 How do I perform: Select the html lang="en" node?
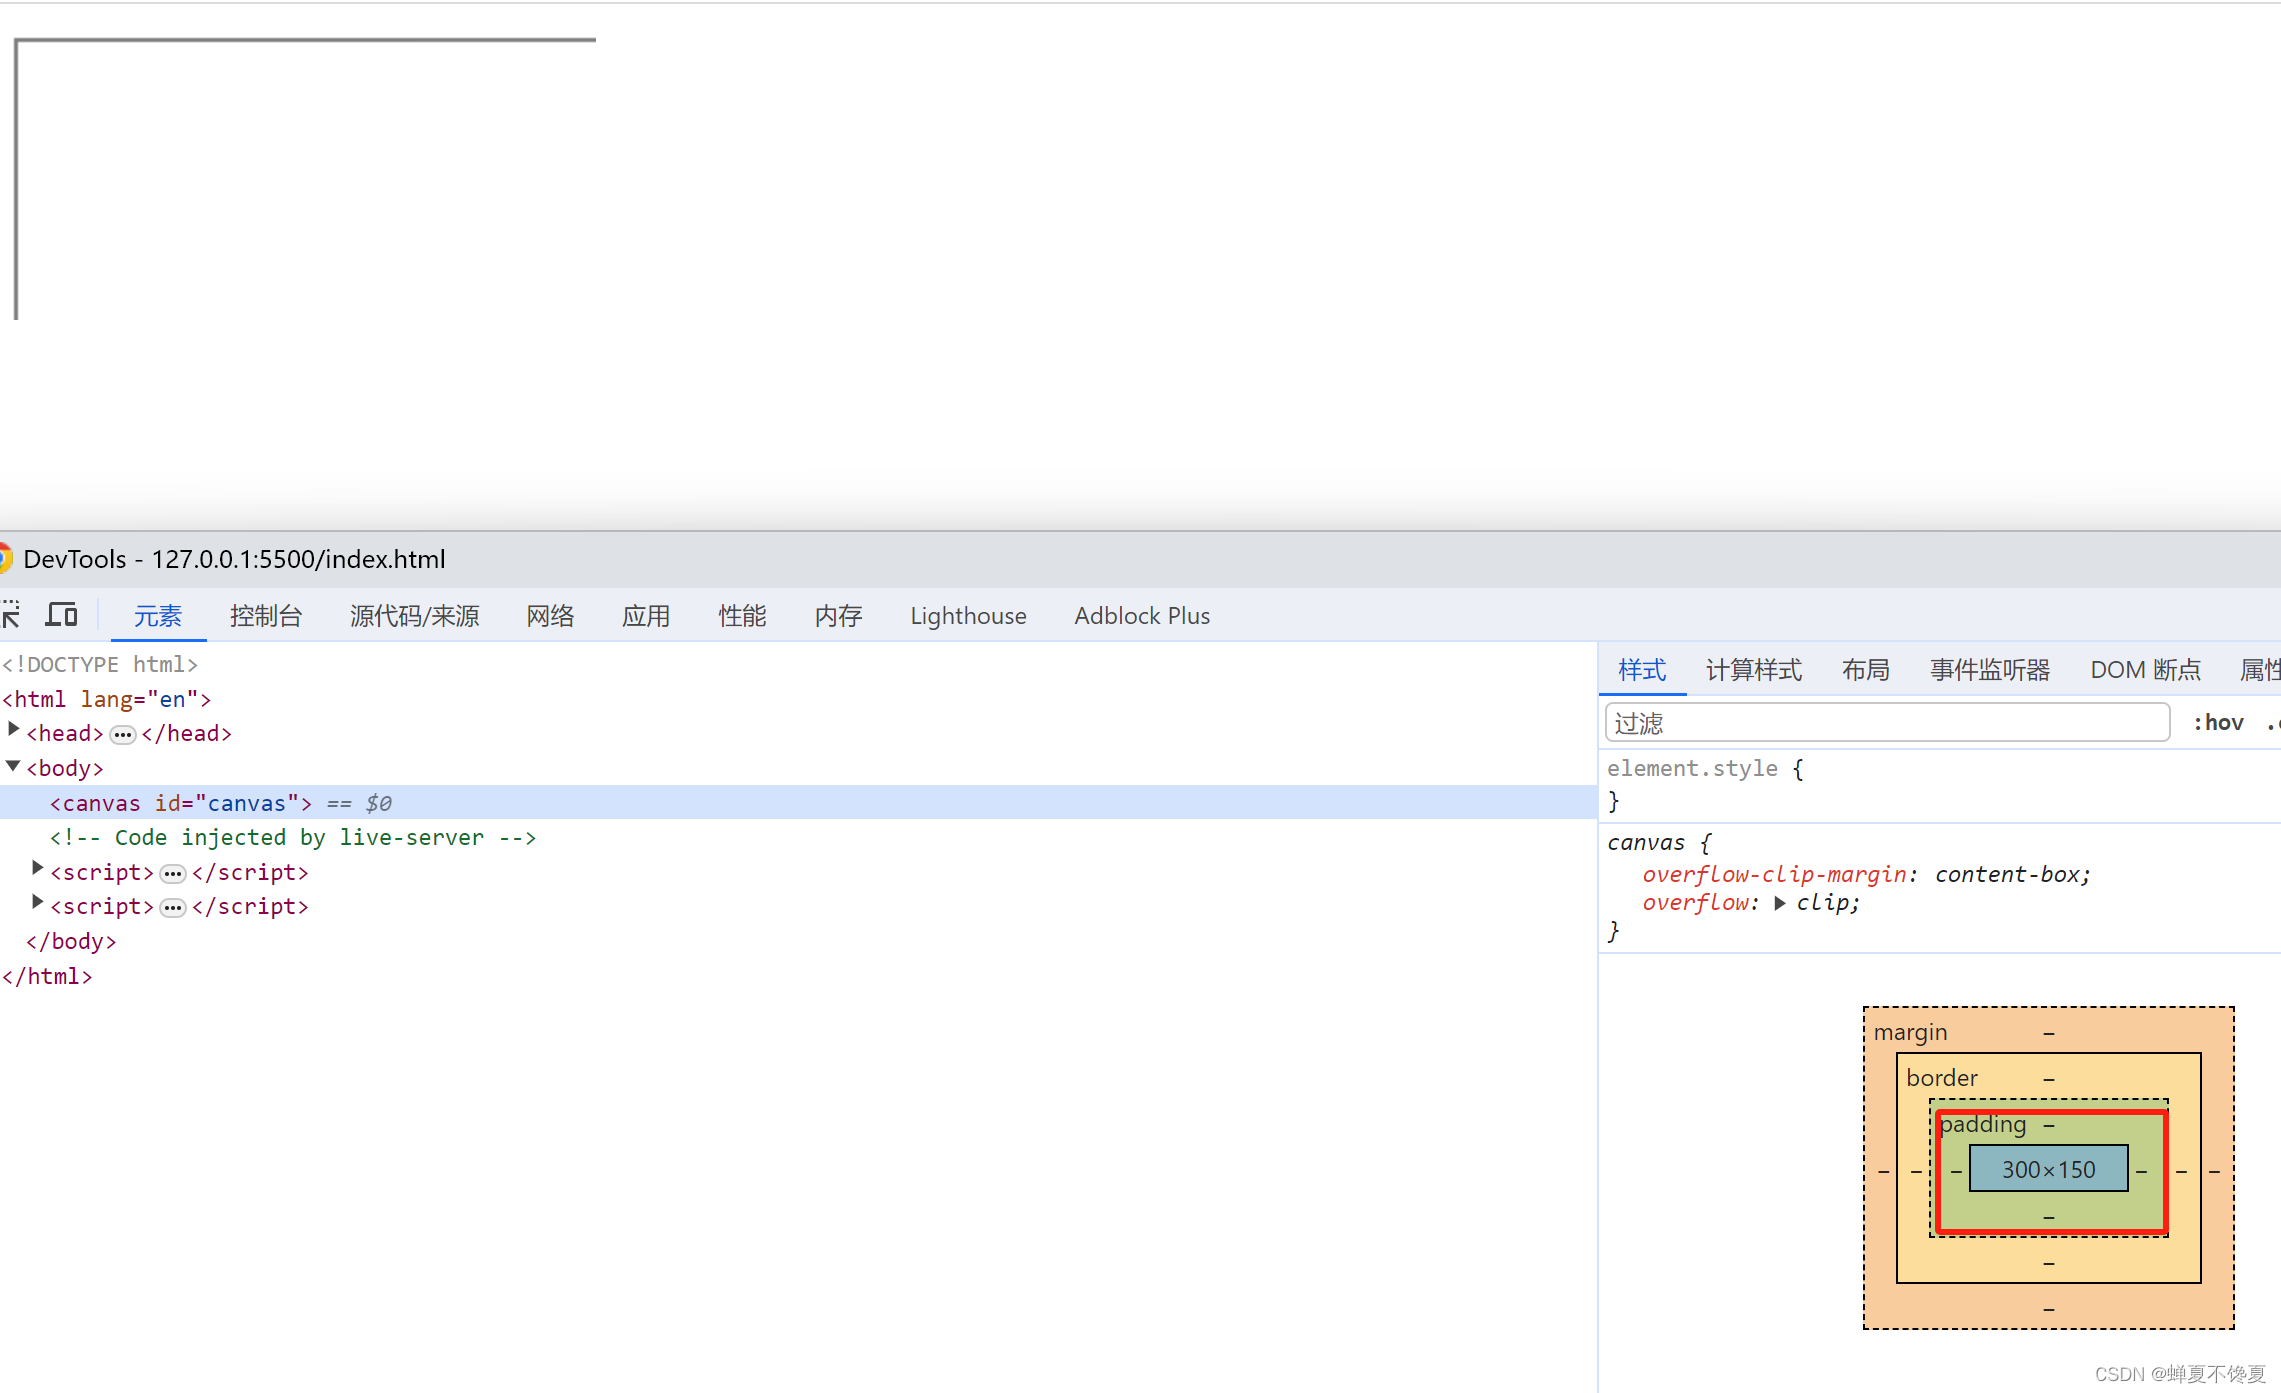click(x=106, y=699)
